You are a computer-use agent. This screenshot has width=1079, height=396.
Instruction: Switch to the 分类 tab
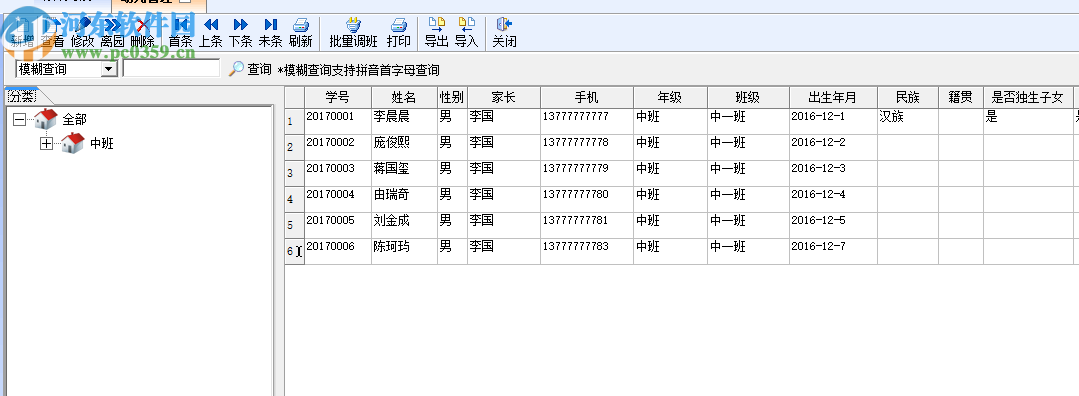(21, 95)
